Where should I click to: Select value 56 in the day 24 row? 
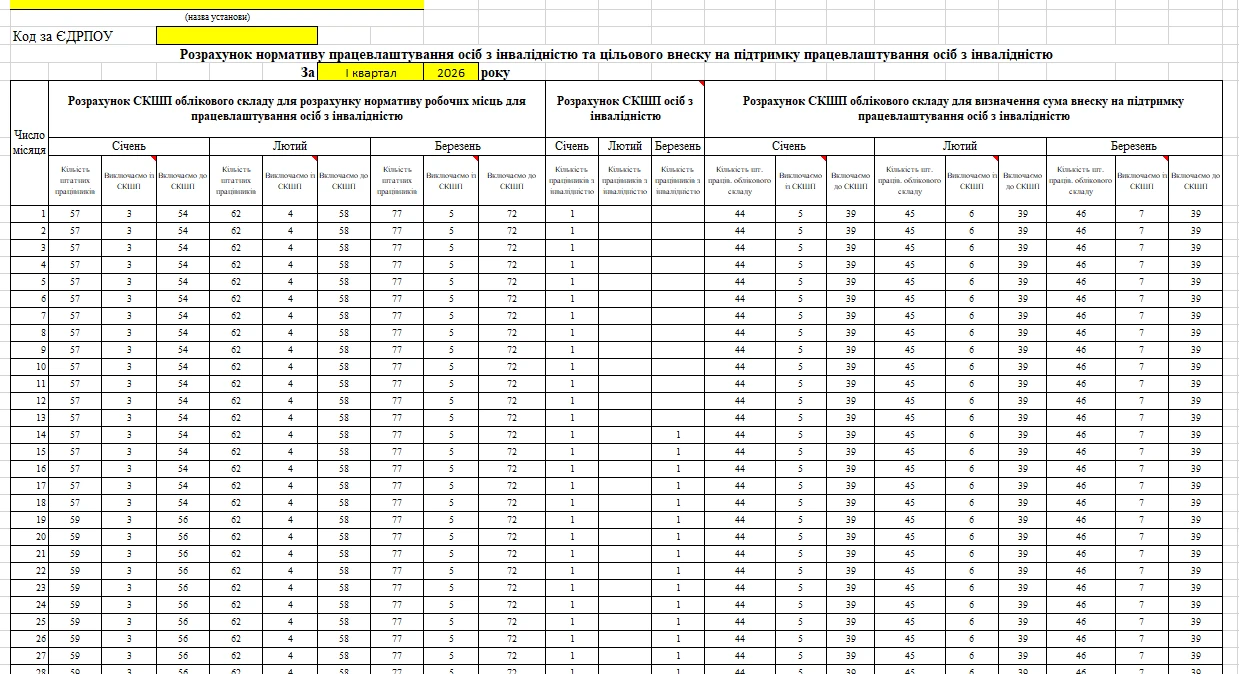pos(183,605)
